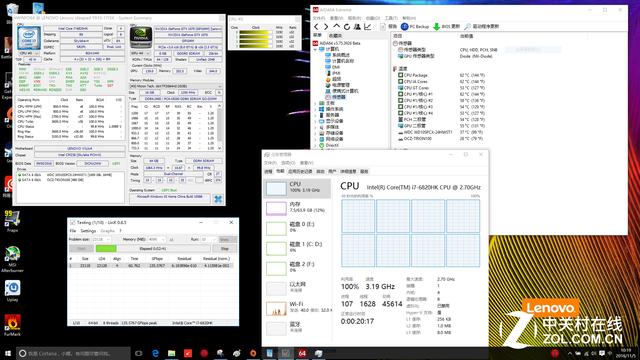The height and width of the screenshot is (360, 640).
Task: Switch to App history tab in Task Manager
Action: [x=300, y=171]
